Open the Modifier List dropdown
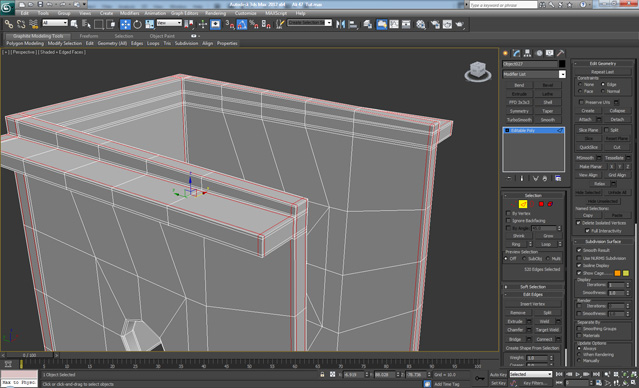This screenshot has width=639, height=388. coord(534,74)
